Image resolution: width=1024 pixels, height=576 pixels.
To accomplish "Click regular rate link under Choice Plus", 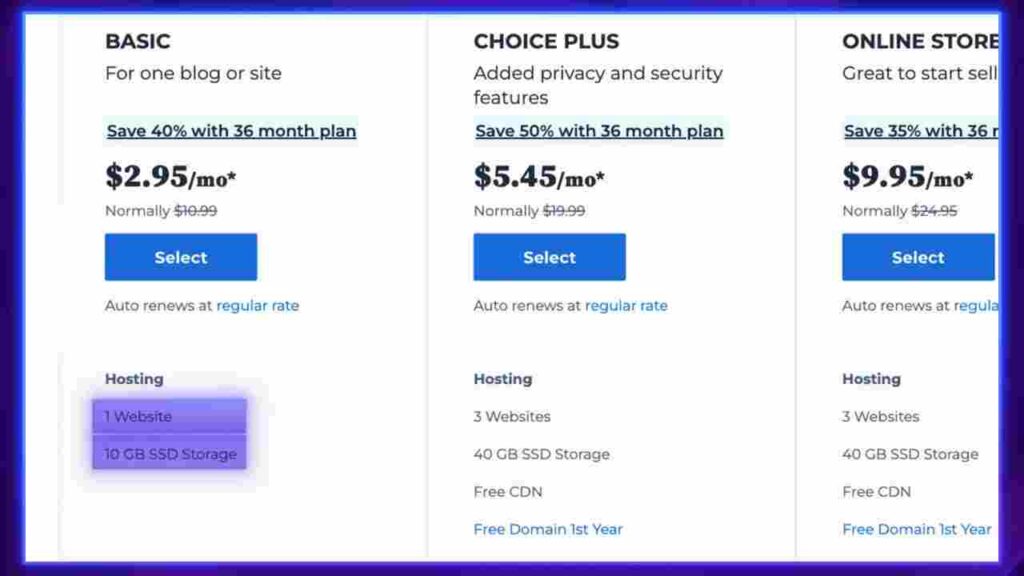I will [x=626, y=306].
